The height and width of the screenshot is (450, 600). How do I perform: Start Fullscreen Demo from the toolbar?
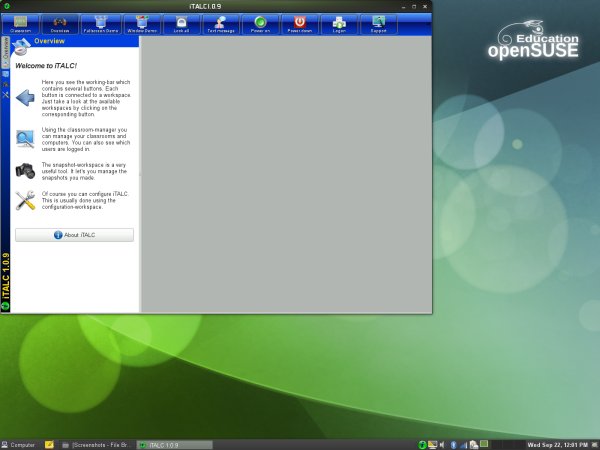[101, 24]
